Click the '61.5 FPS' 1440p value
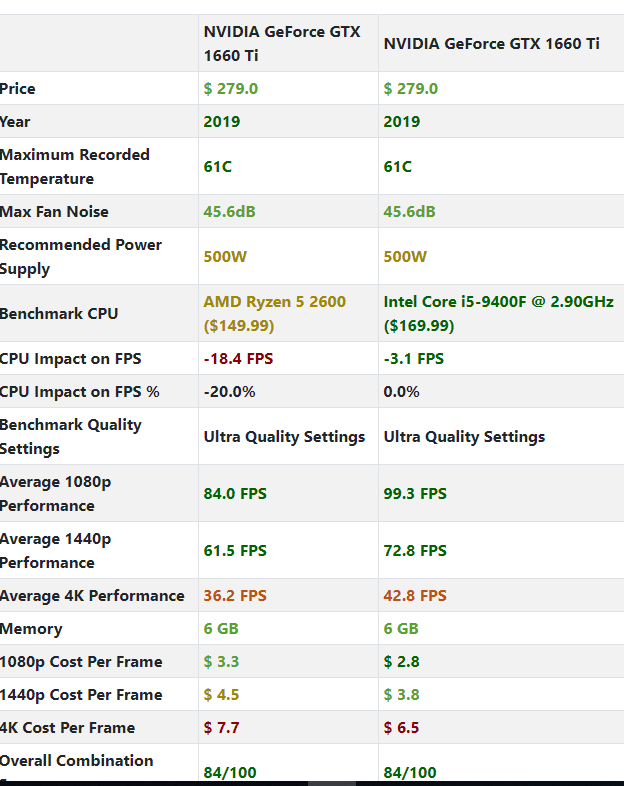Image resolution: width=624 pixels, height=786 pixels. click(x=235, y=551)
